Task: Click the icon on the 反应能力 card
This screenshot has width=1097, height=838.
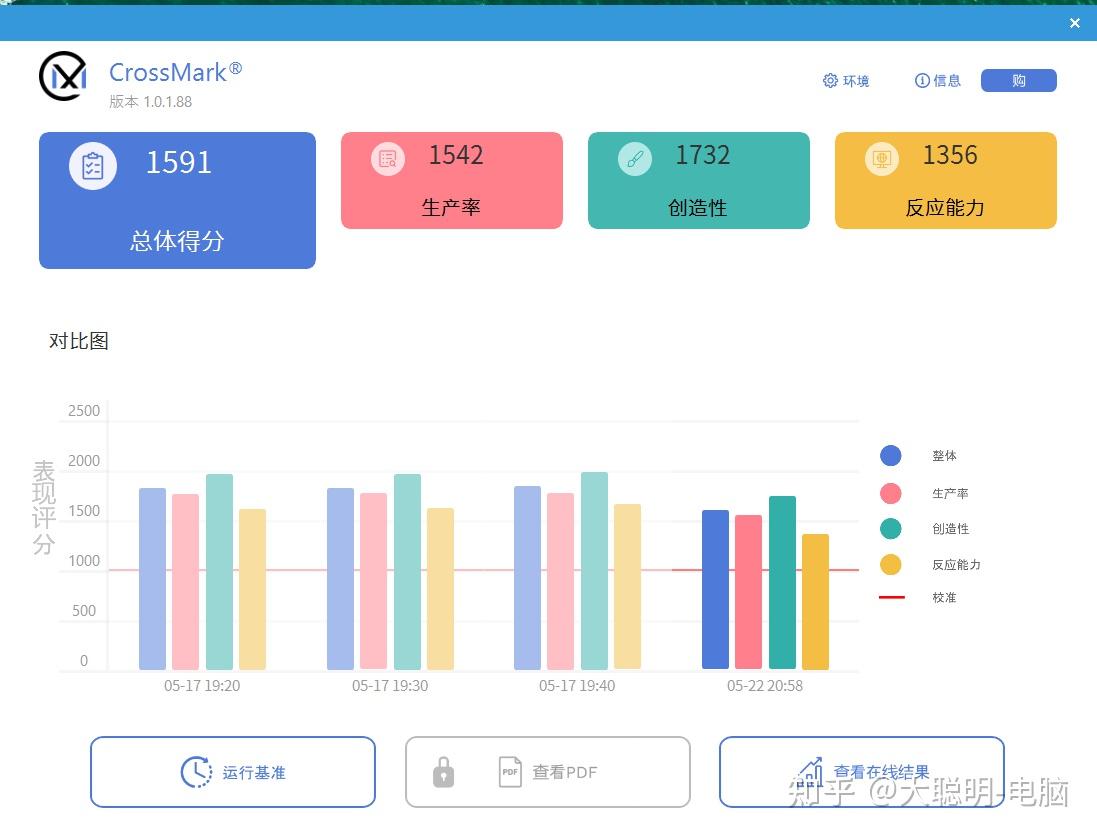Action: point(881,158)
